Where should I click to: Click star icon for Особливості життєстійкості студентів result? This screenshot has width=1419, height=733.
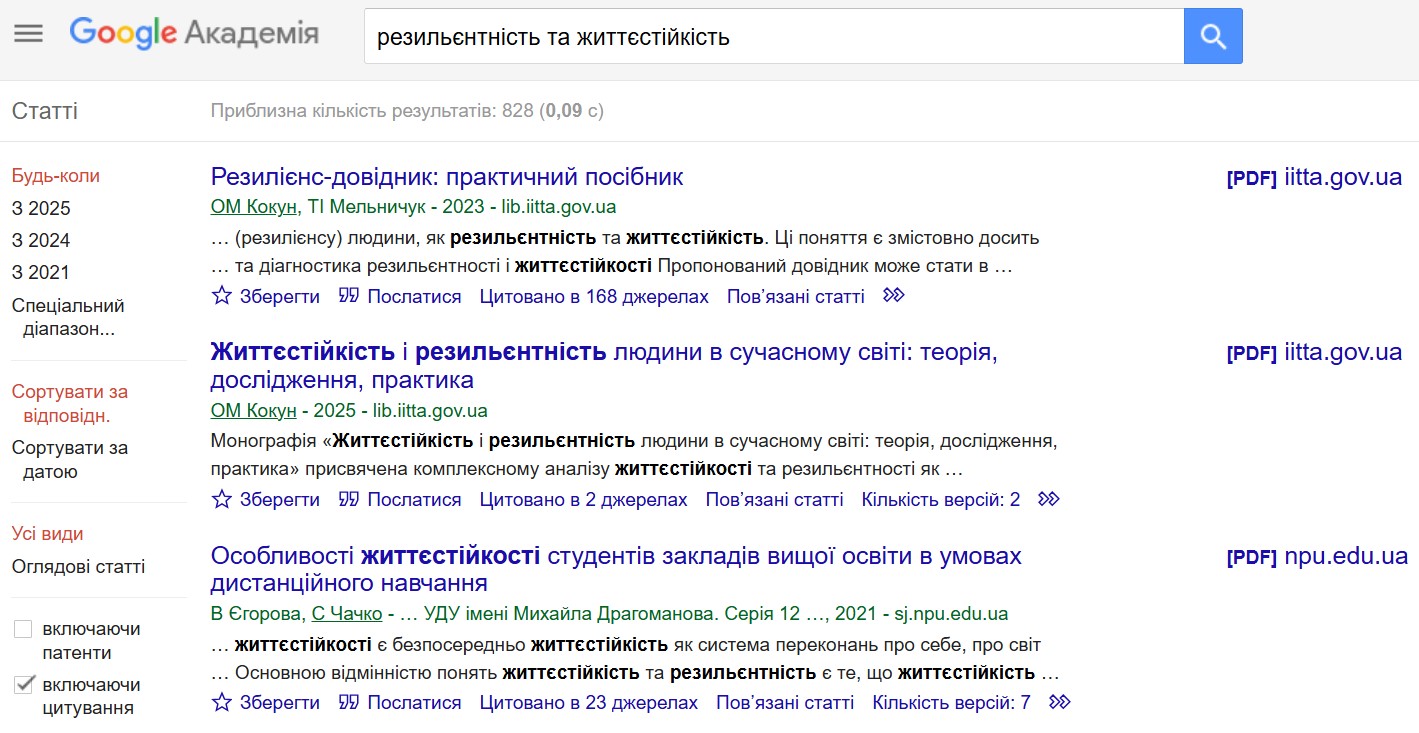pyautogui.click(x=222, y=703)
